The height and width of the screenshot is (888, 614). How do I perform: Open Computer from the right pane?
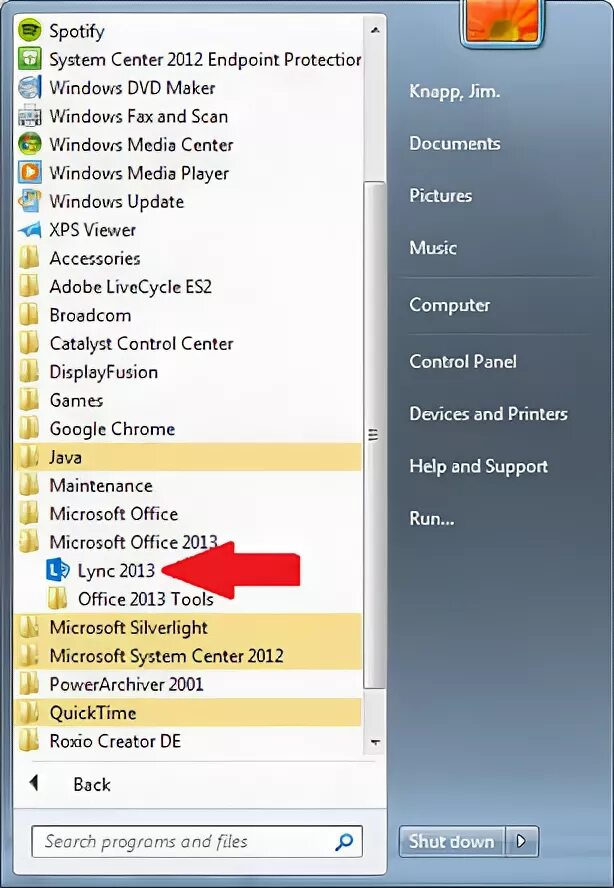(x=450, y=305)
